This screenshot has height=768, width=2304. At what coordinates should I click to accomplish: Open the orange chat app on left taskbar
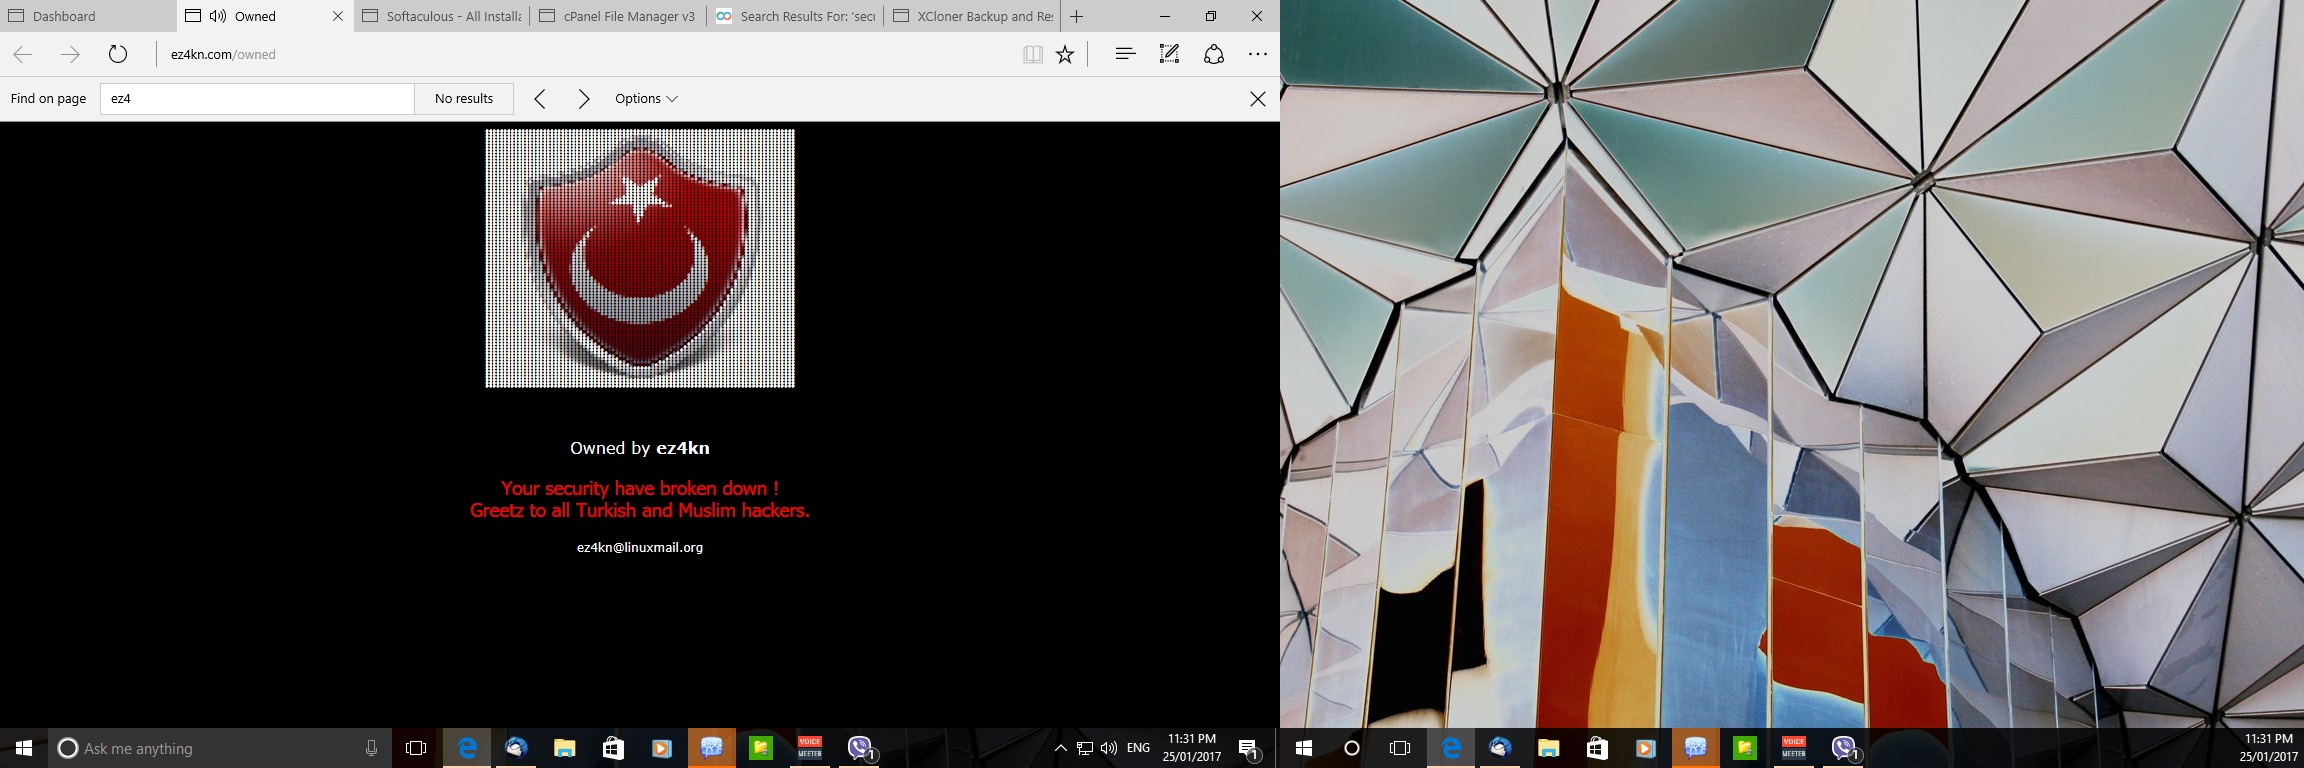[711, 748]
